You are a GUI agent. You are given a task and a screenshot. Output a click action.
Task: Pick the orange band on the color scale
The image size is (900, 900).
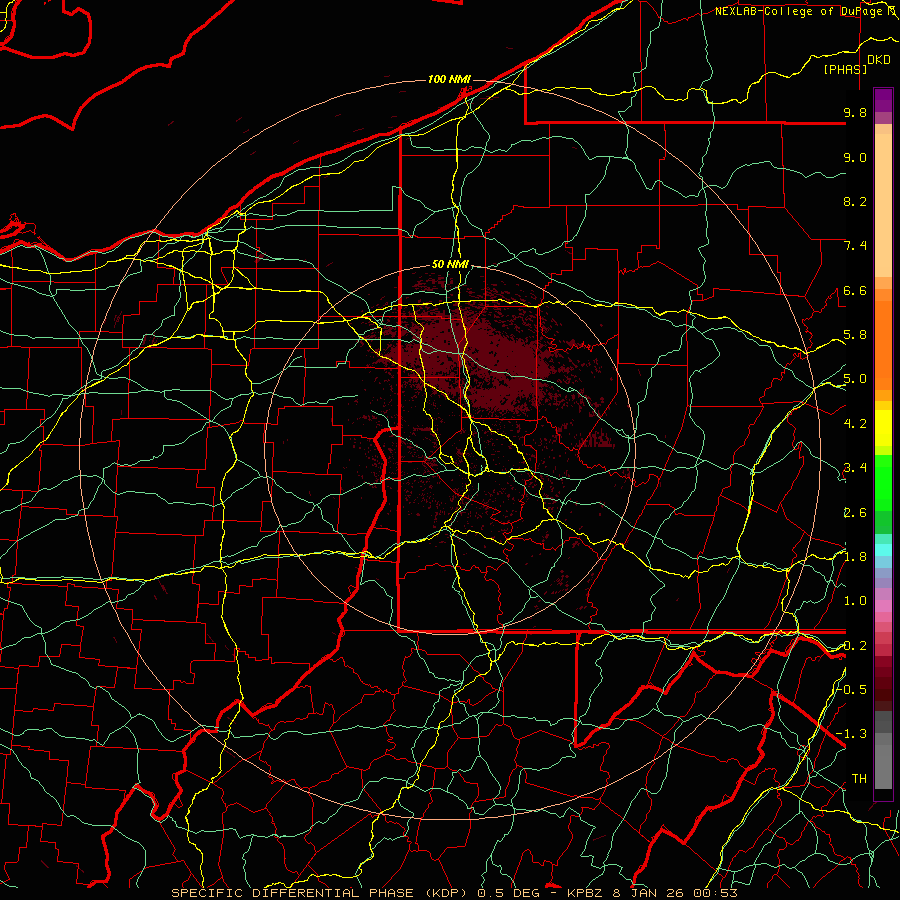883,344
